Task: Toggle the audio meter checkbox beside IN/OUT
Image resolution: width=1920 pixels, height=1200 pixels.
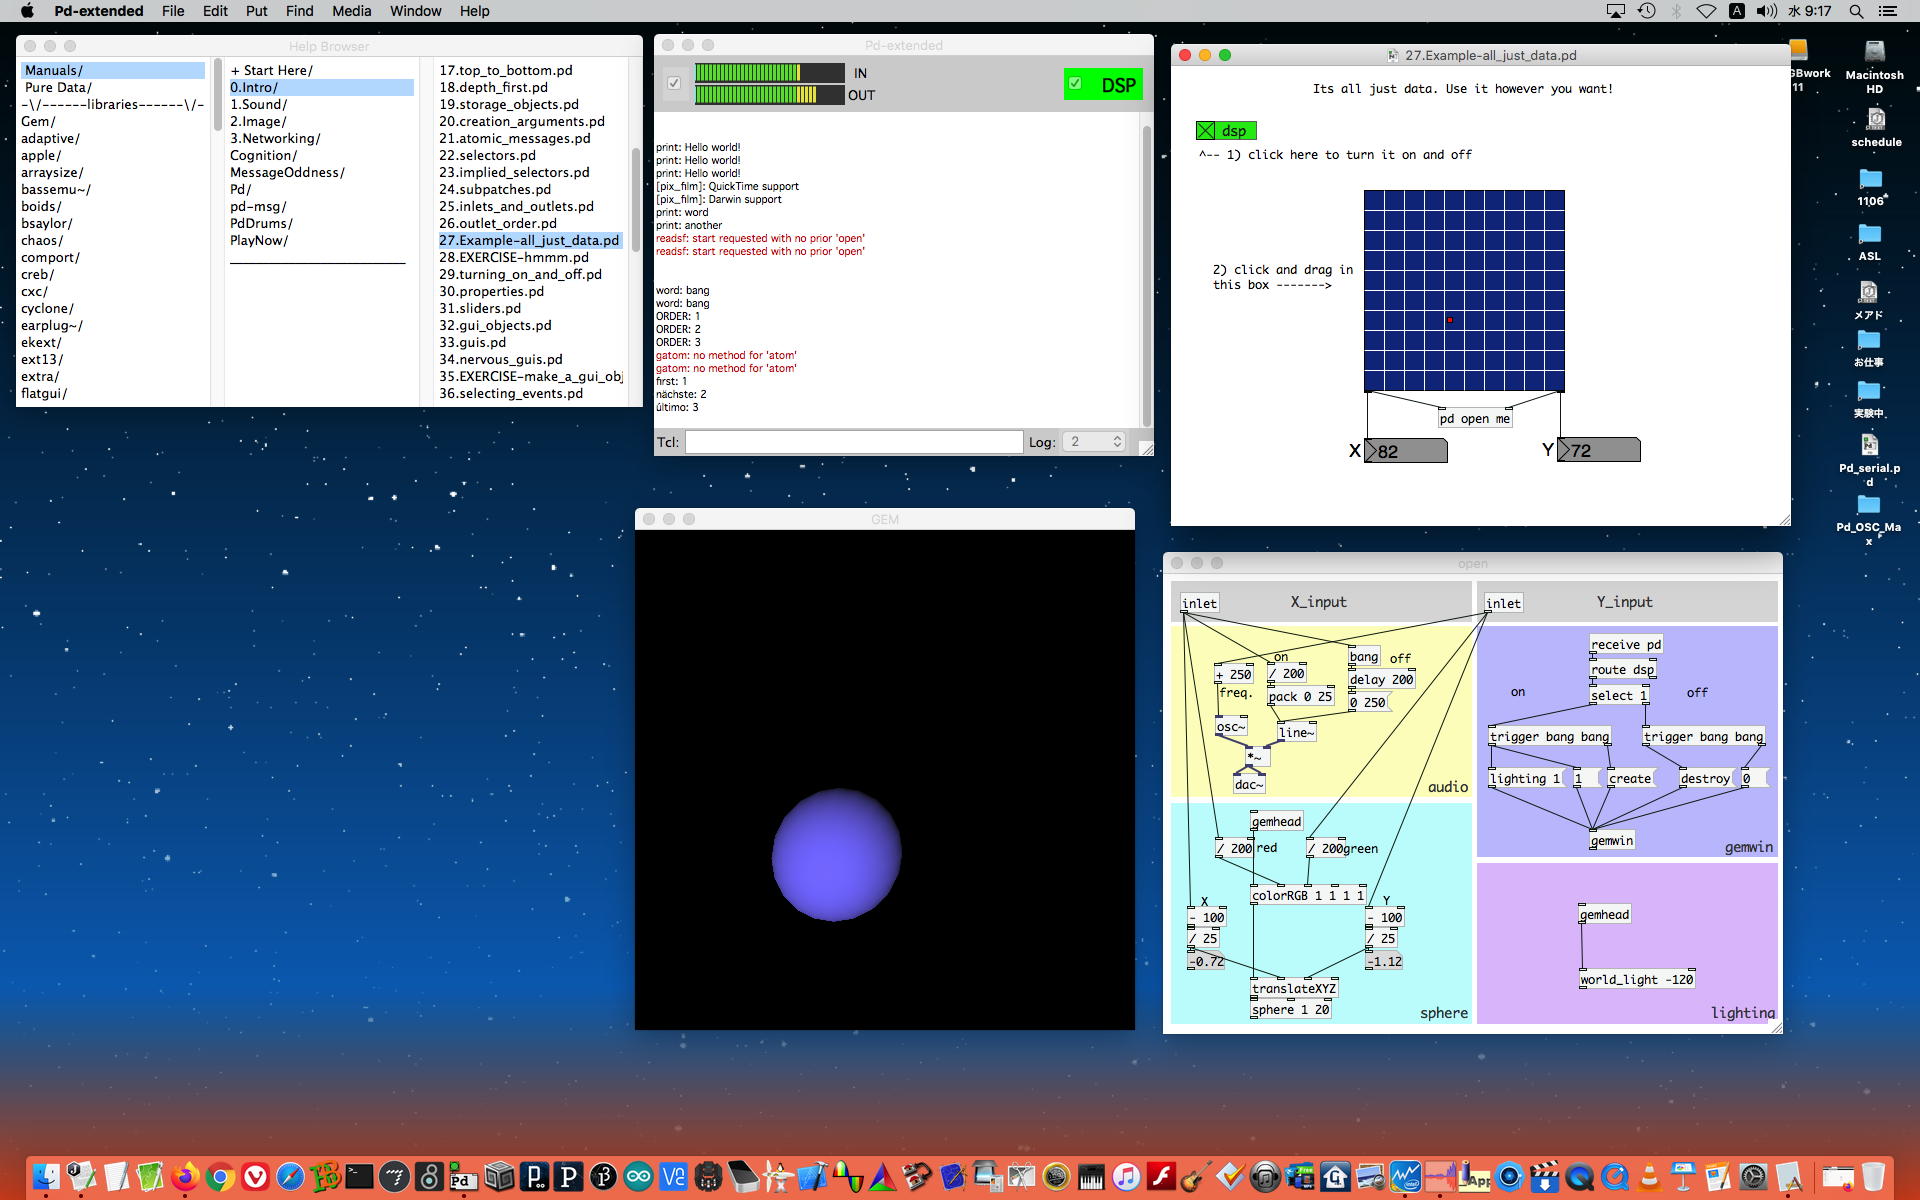Action: click(674, 84)
